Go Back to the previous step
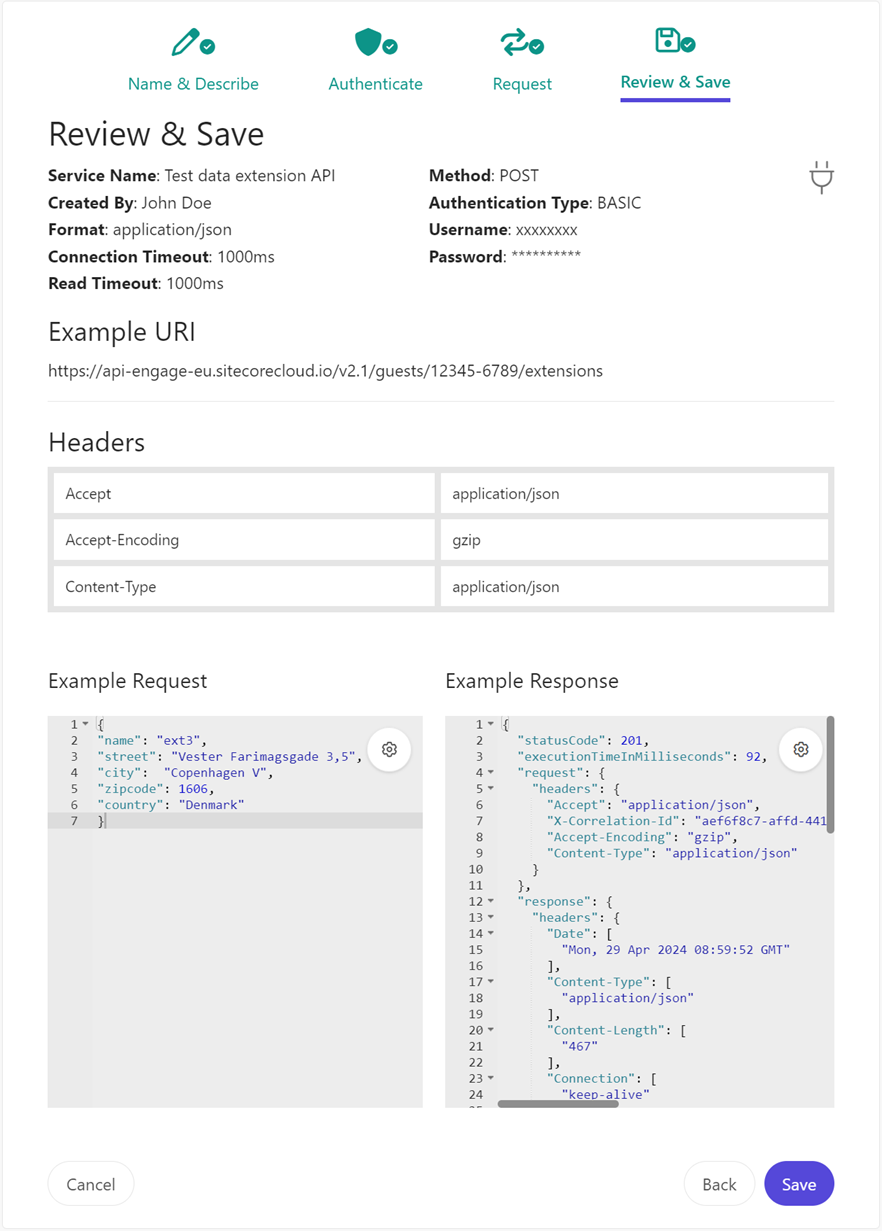 click(719, 1184)
